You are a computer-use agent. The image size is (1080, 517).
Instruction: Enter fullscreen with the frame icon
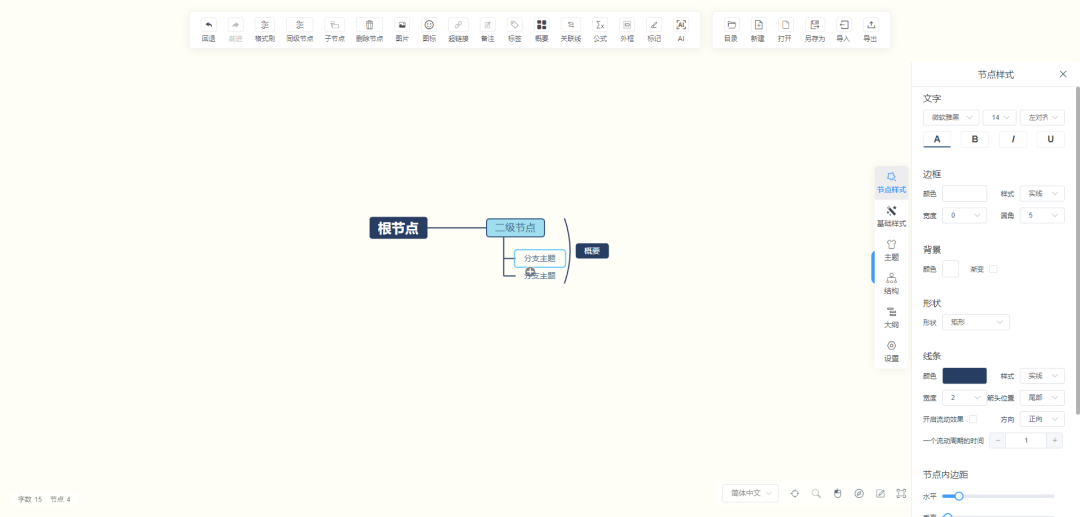coord(901,493)
